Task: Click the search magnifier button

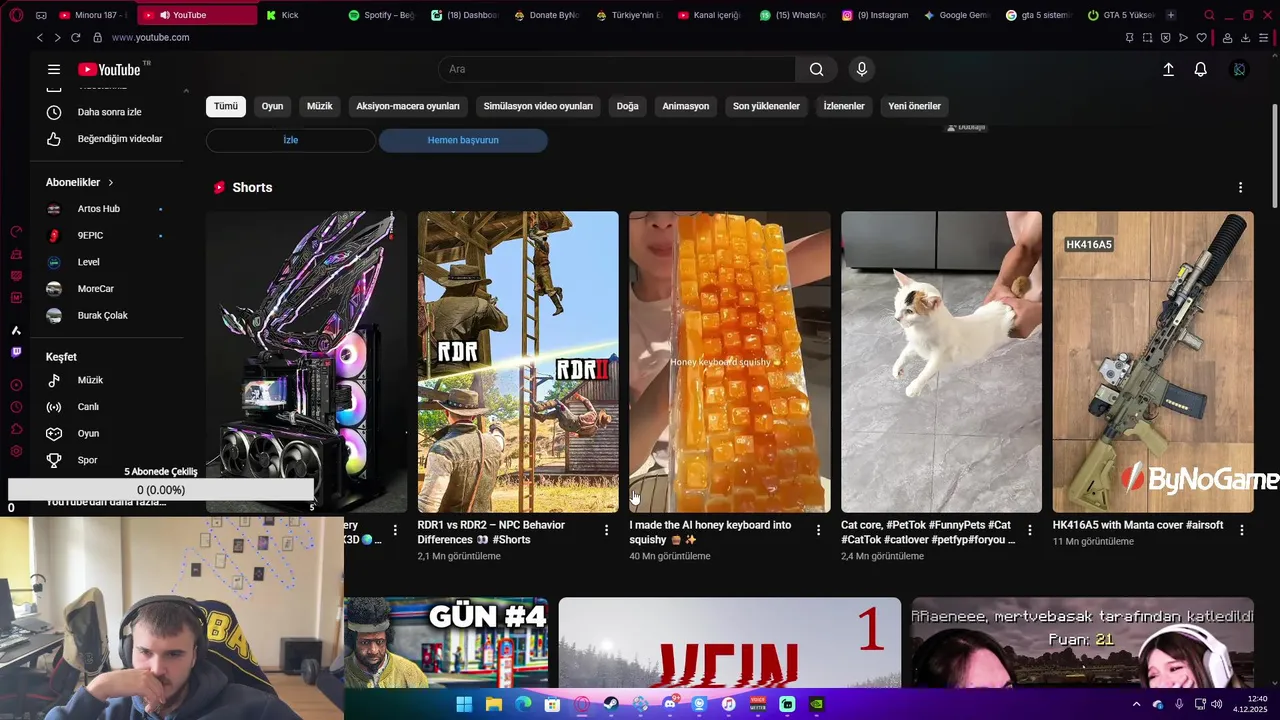Action: click(x=817, y=69)
